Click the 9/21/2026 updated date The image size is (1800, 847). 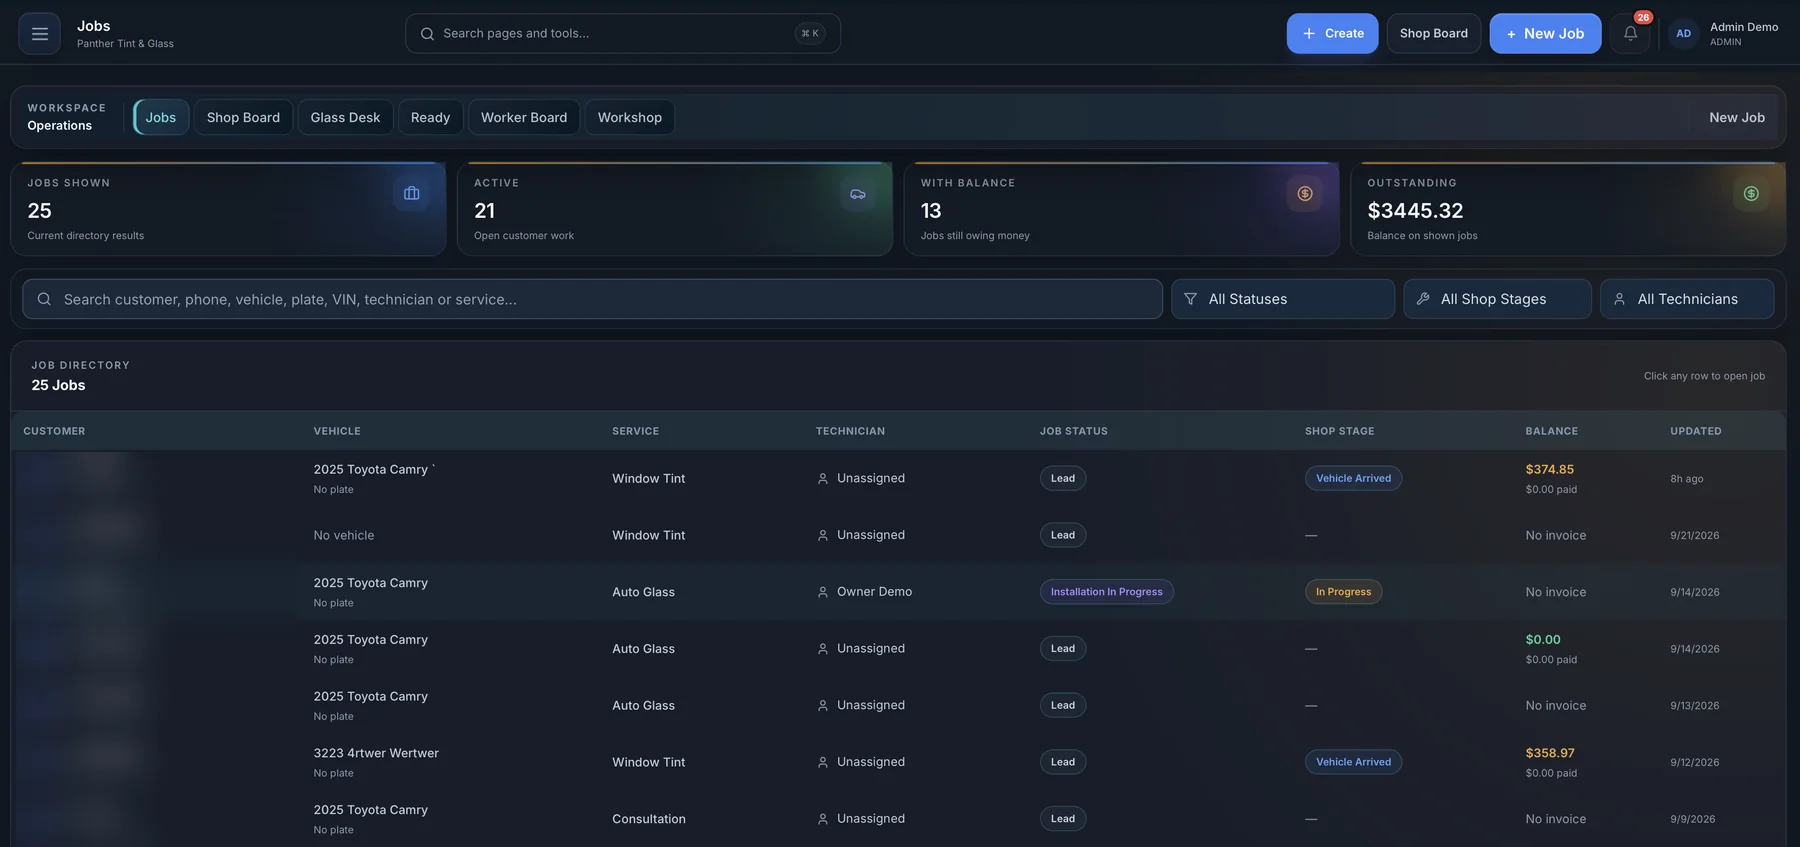click(1694, 535)
